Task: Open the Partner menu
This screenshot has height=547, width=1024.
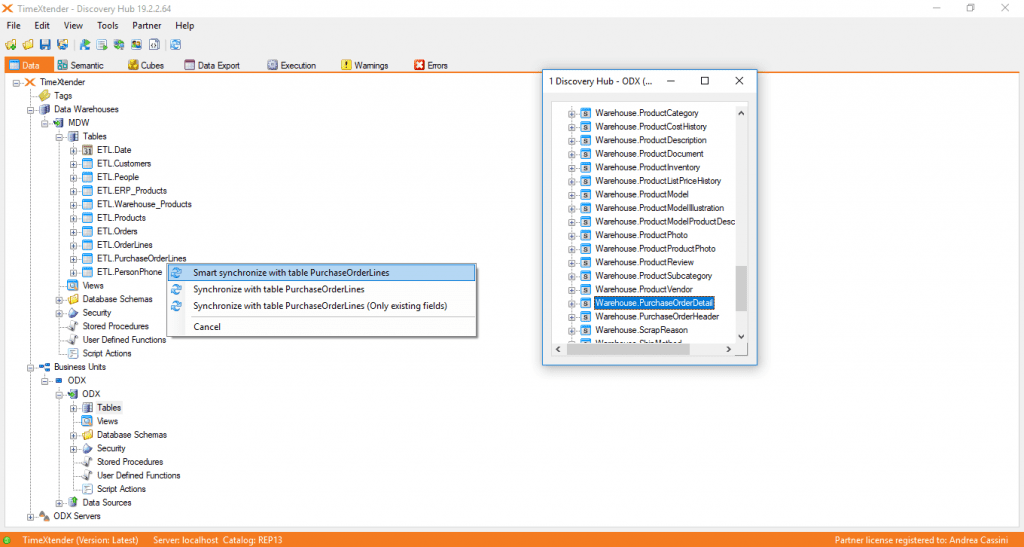Action: [146, 25]
